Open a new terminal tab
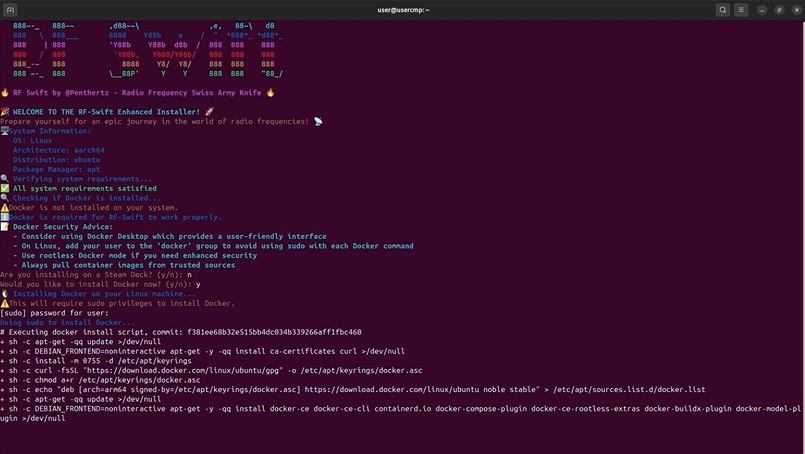The image size is (805, 454). pyautogui.click(x=10, y=10)
